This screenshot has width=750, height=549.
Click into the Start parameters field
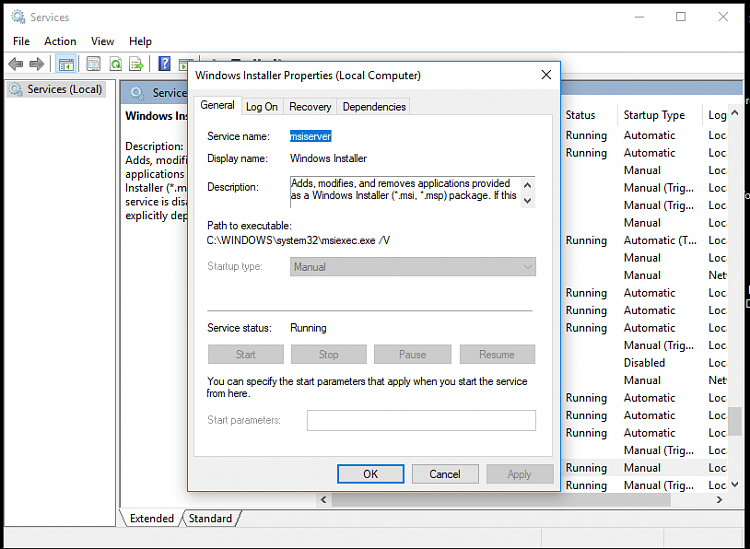pos(421,420)
